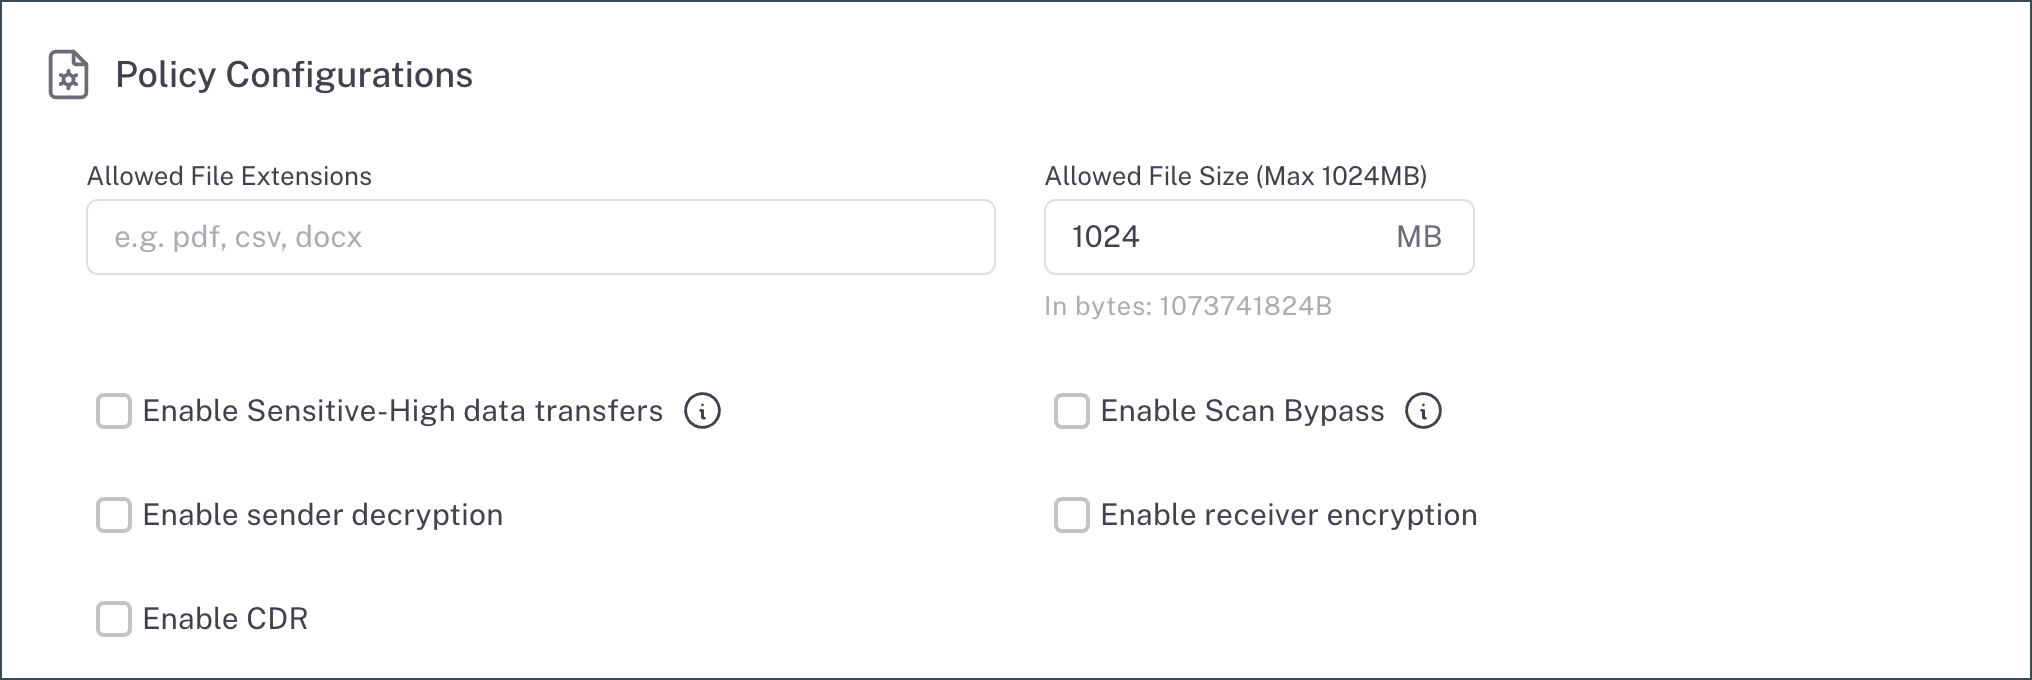
Task: Click the 'Enable Scan Bypass' label text
Action: (1242, 411)
